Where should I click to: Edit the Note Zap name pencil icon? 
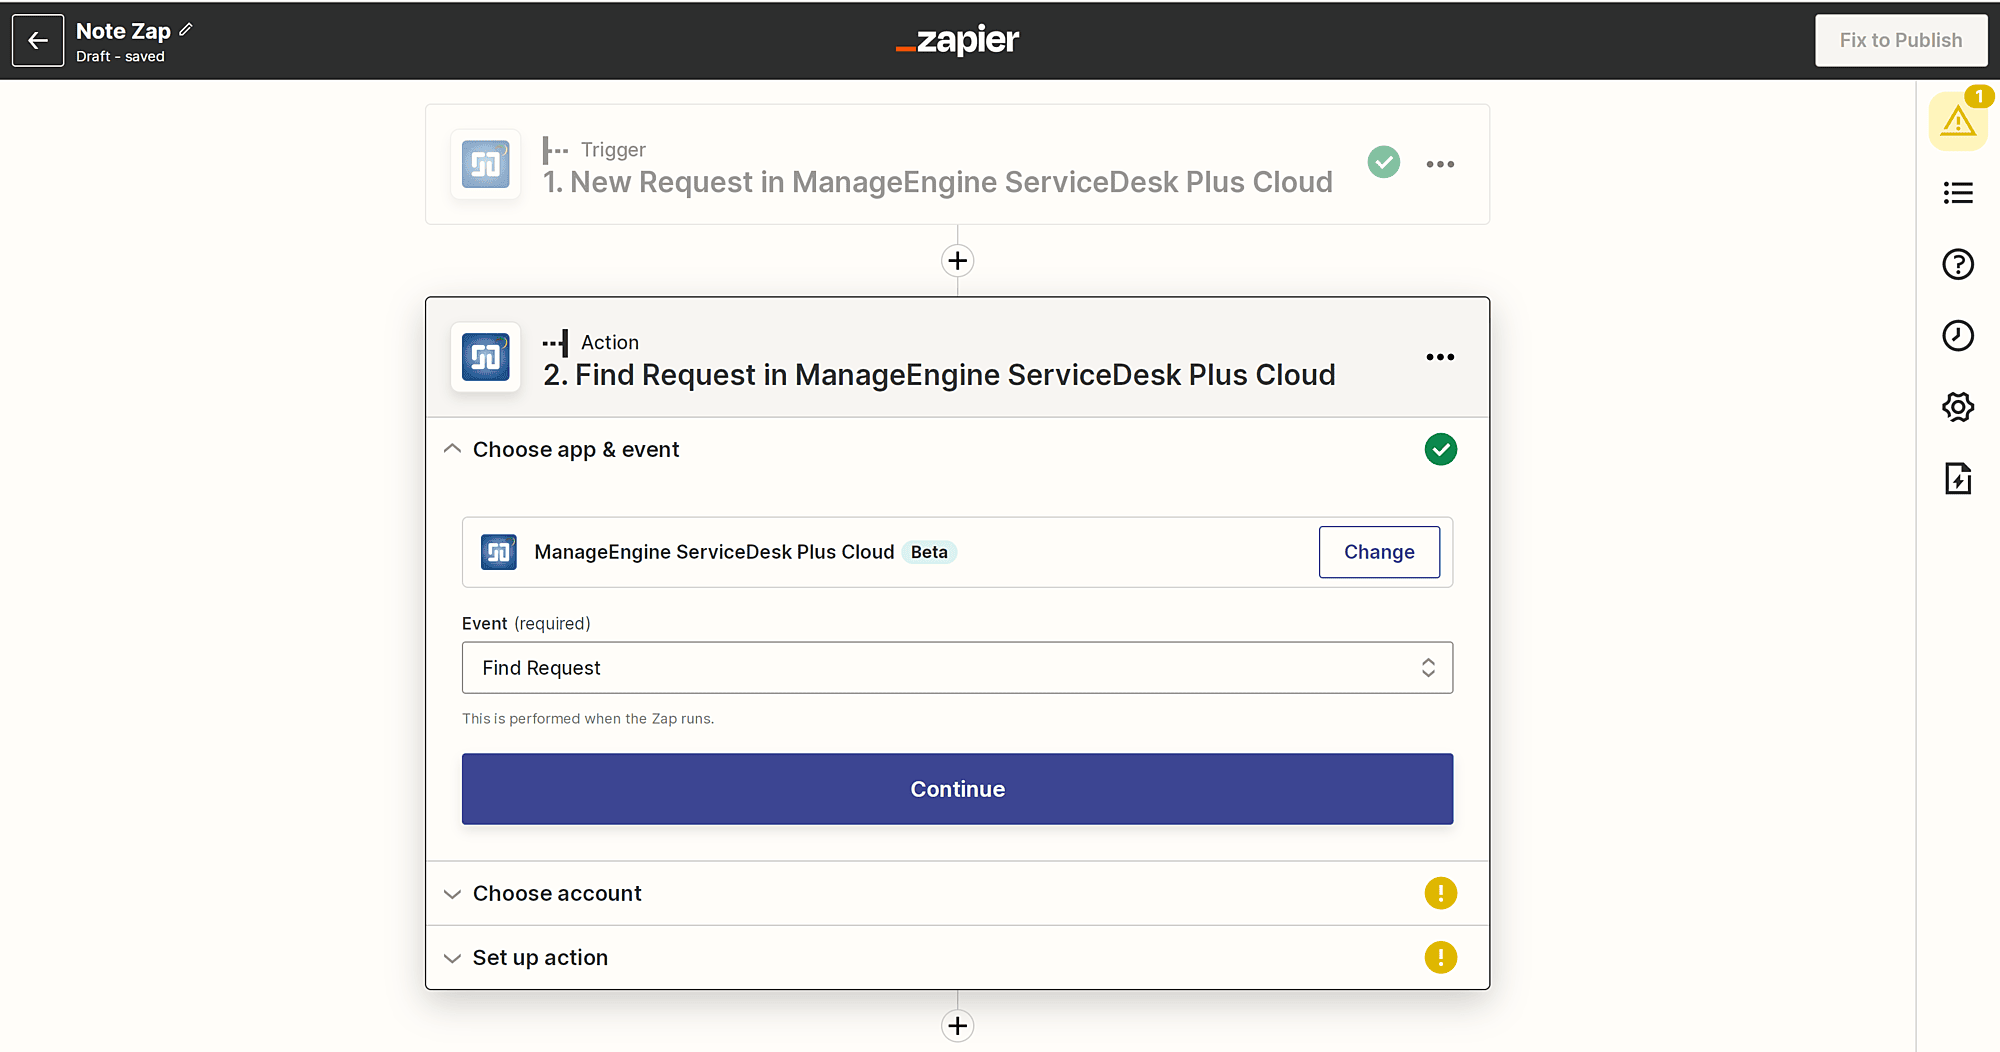pyautogui.click(x=186, y=30)
